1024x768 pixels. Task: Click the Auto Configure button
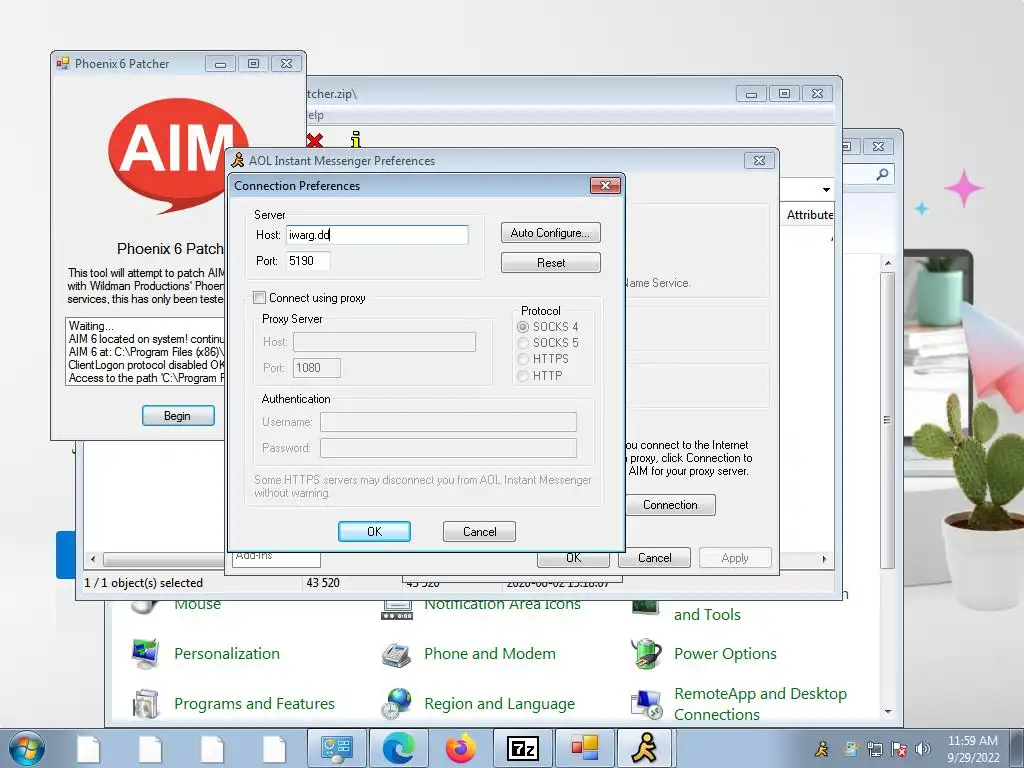(551, 233)
